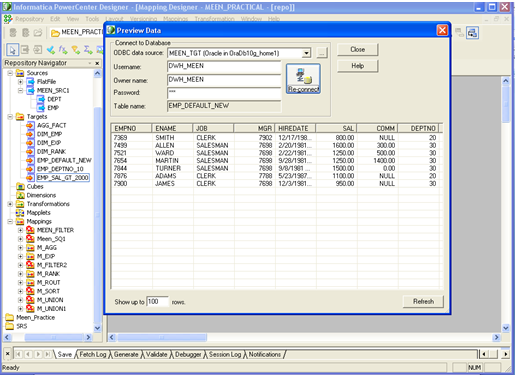The image size is (515, 375).
Task: Switch to the Generate tab
Action: pos(126,354)
